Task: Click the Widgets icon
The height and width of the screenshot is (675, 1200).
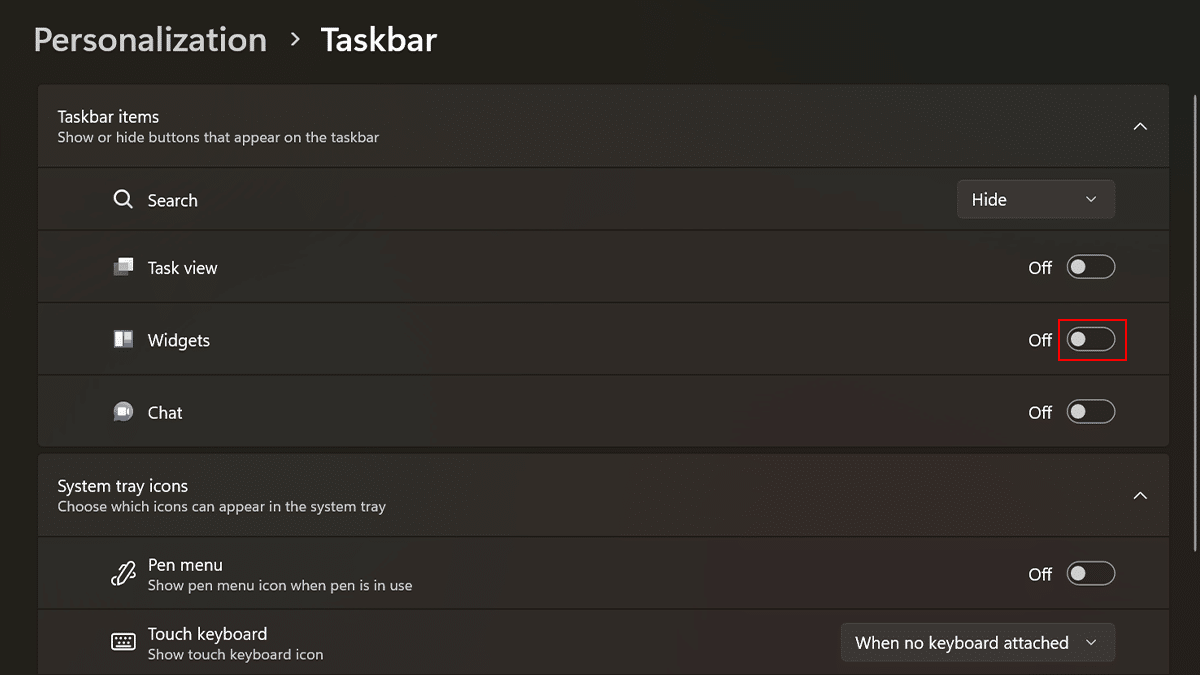Action: click(123, 340)
